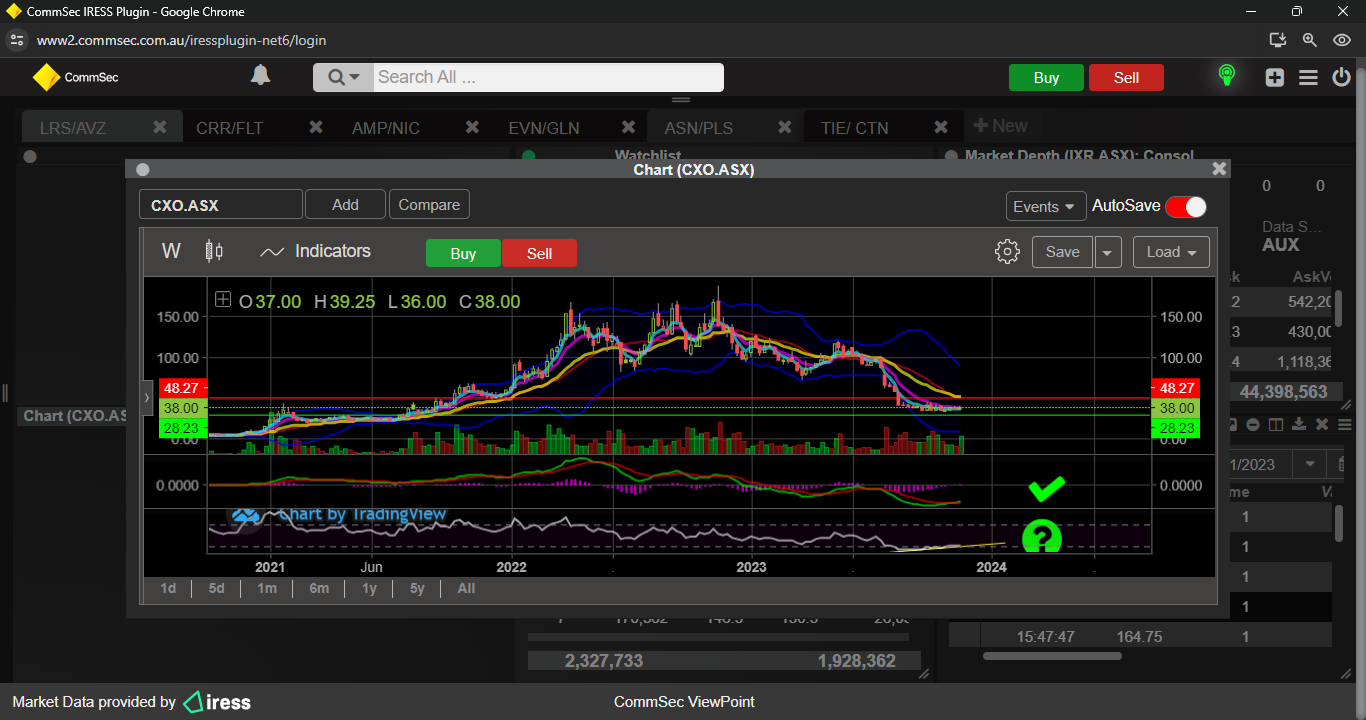
Task: Click the green Buy button in the chart toolbar
Action: click(x=463, y=253)
